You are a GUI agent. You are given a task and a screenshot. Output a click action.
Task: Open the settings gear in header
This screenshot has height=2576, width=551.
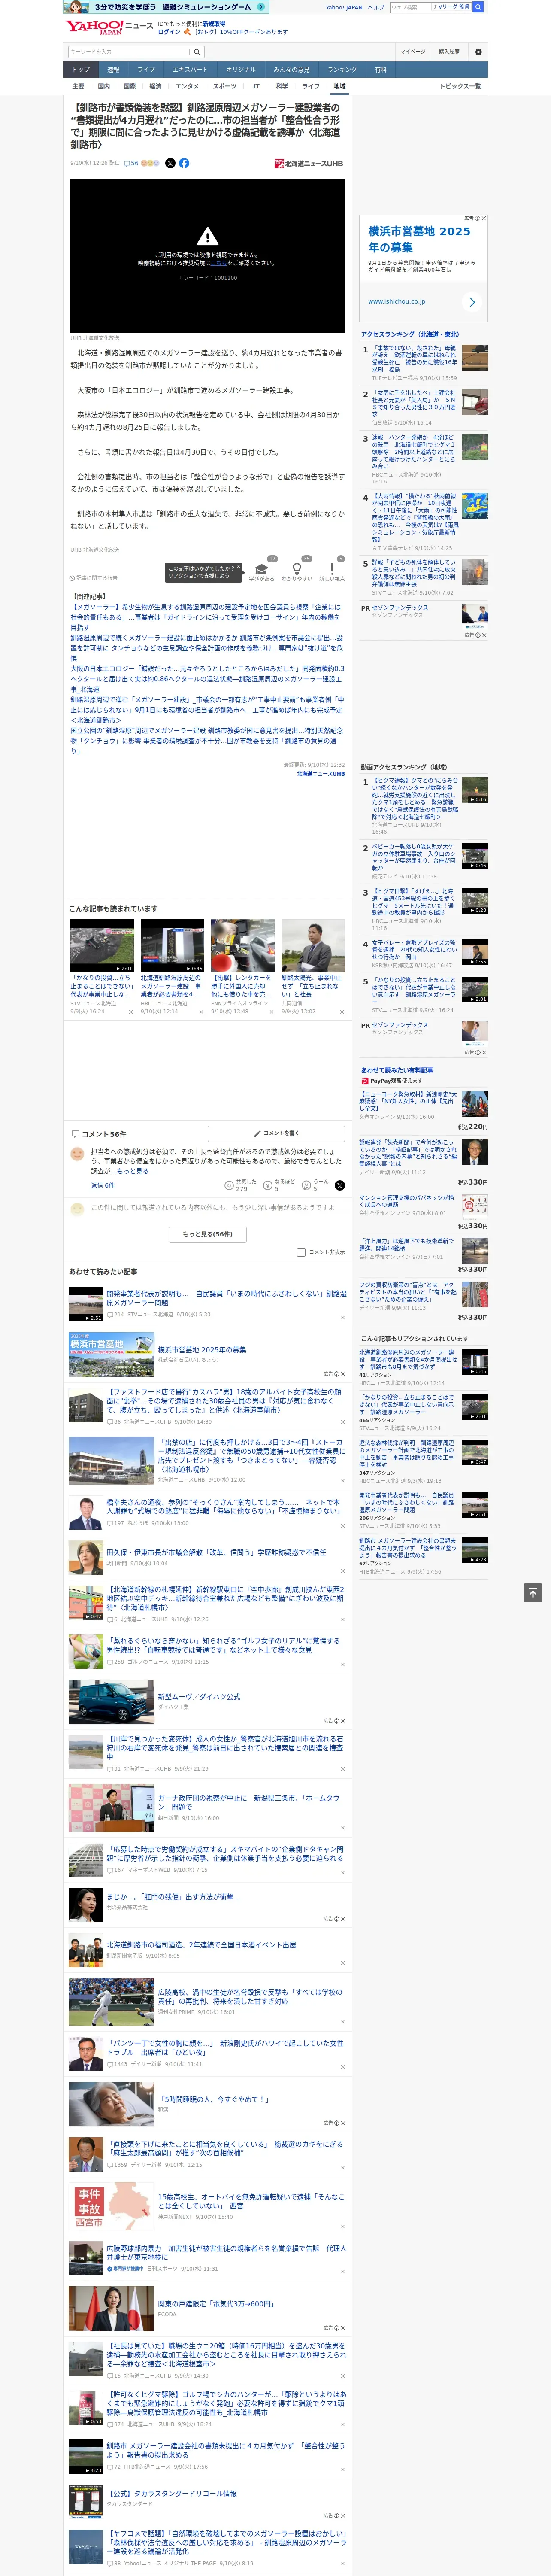pyautogui.click(x=477, y=51)
